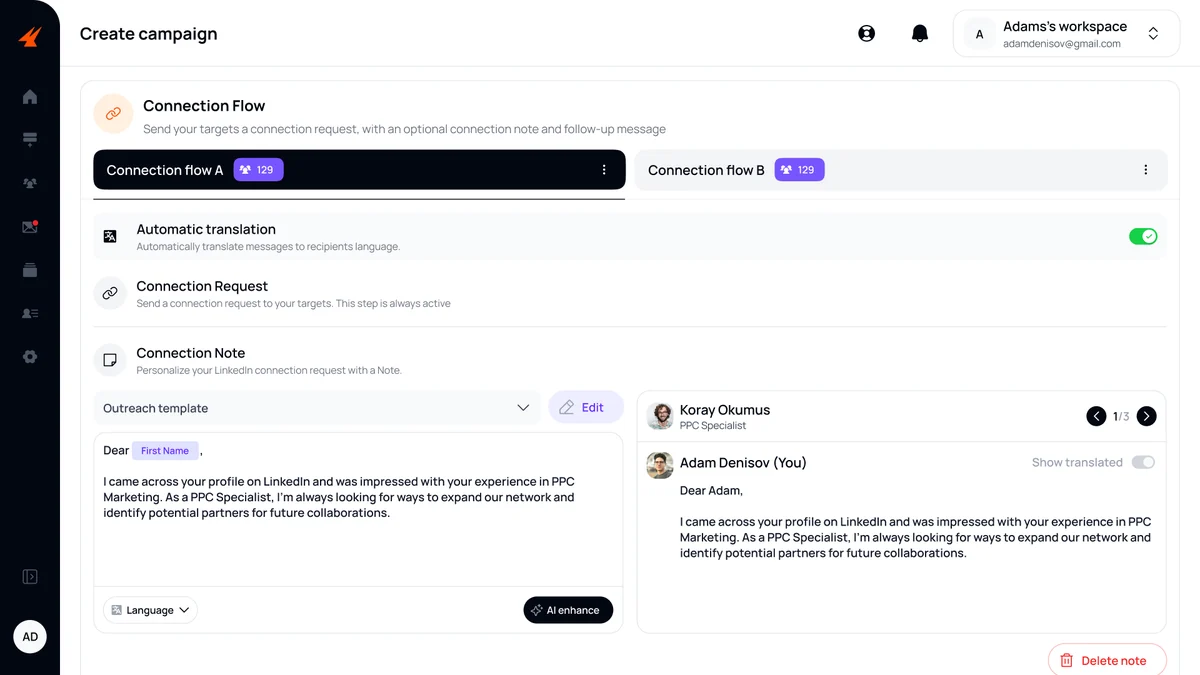Screen dimensions: 1200x675
Task: Click the network people icon in sidebar
Action: 30,184
